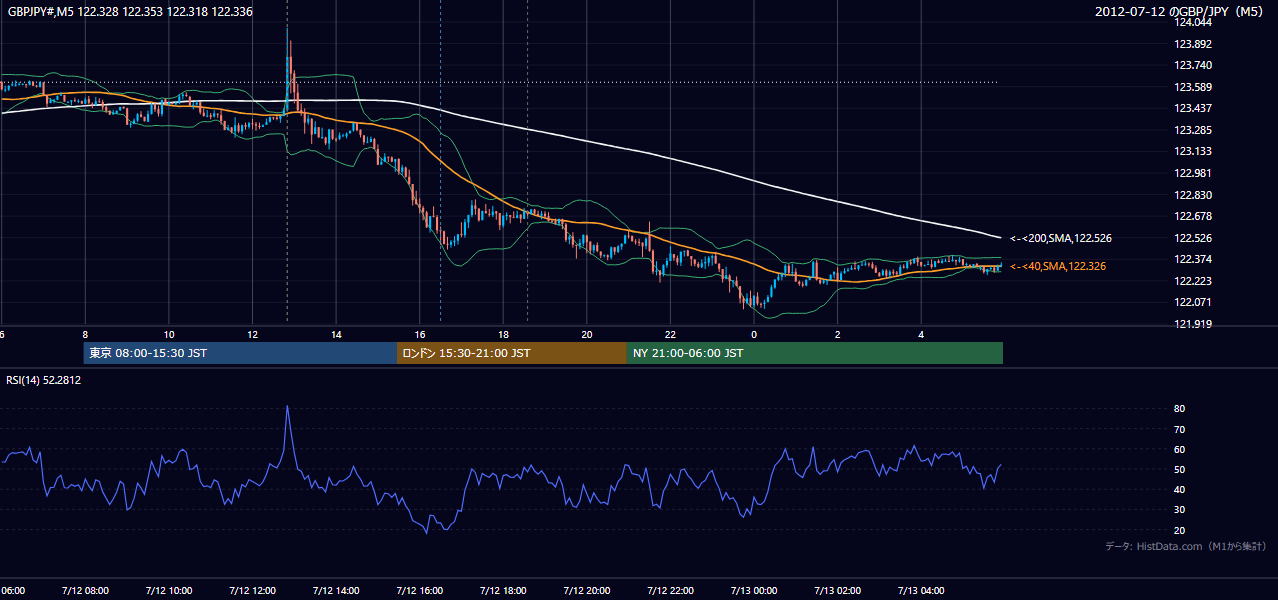Viewport: 1278px width, 600px height.
Task: Select the 2012-07-12 GBP/JPY (M5) chart title
Action: (x=1181, y=12)
